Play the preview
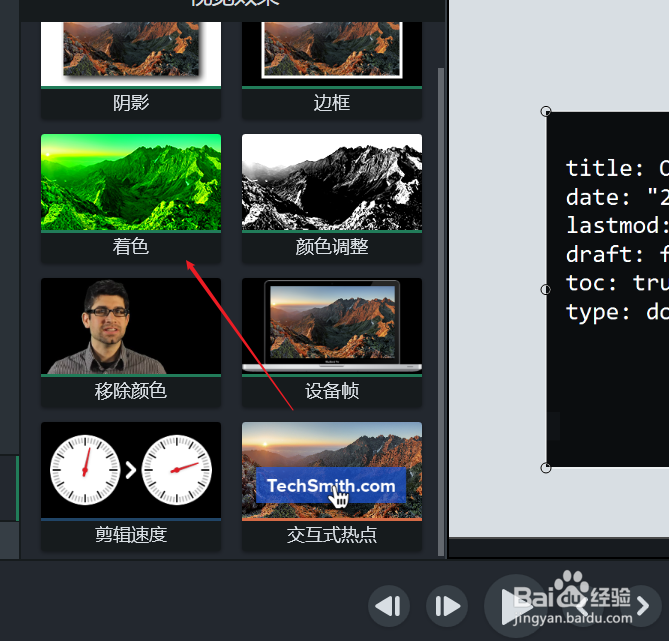This screenshot has height=641, width=669. pos(515,606)
